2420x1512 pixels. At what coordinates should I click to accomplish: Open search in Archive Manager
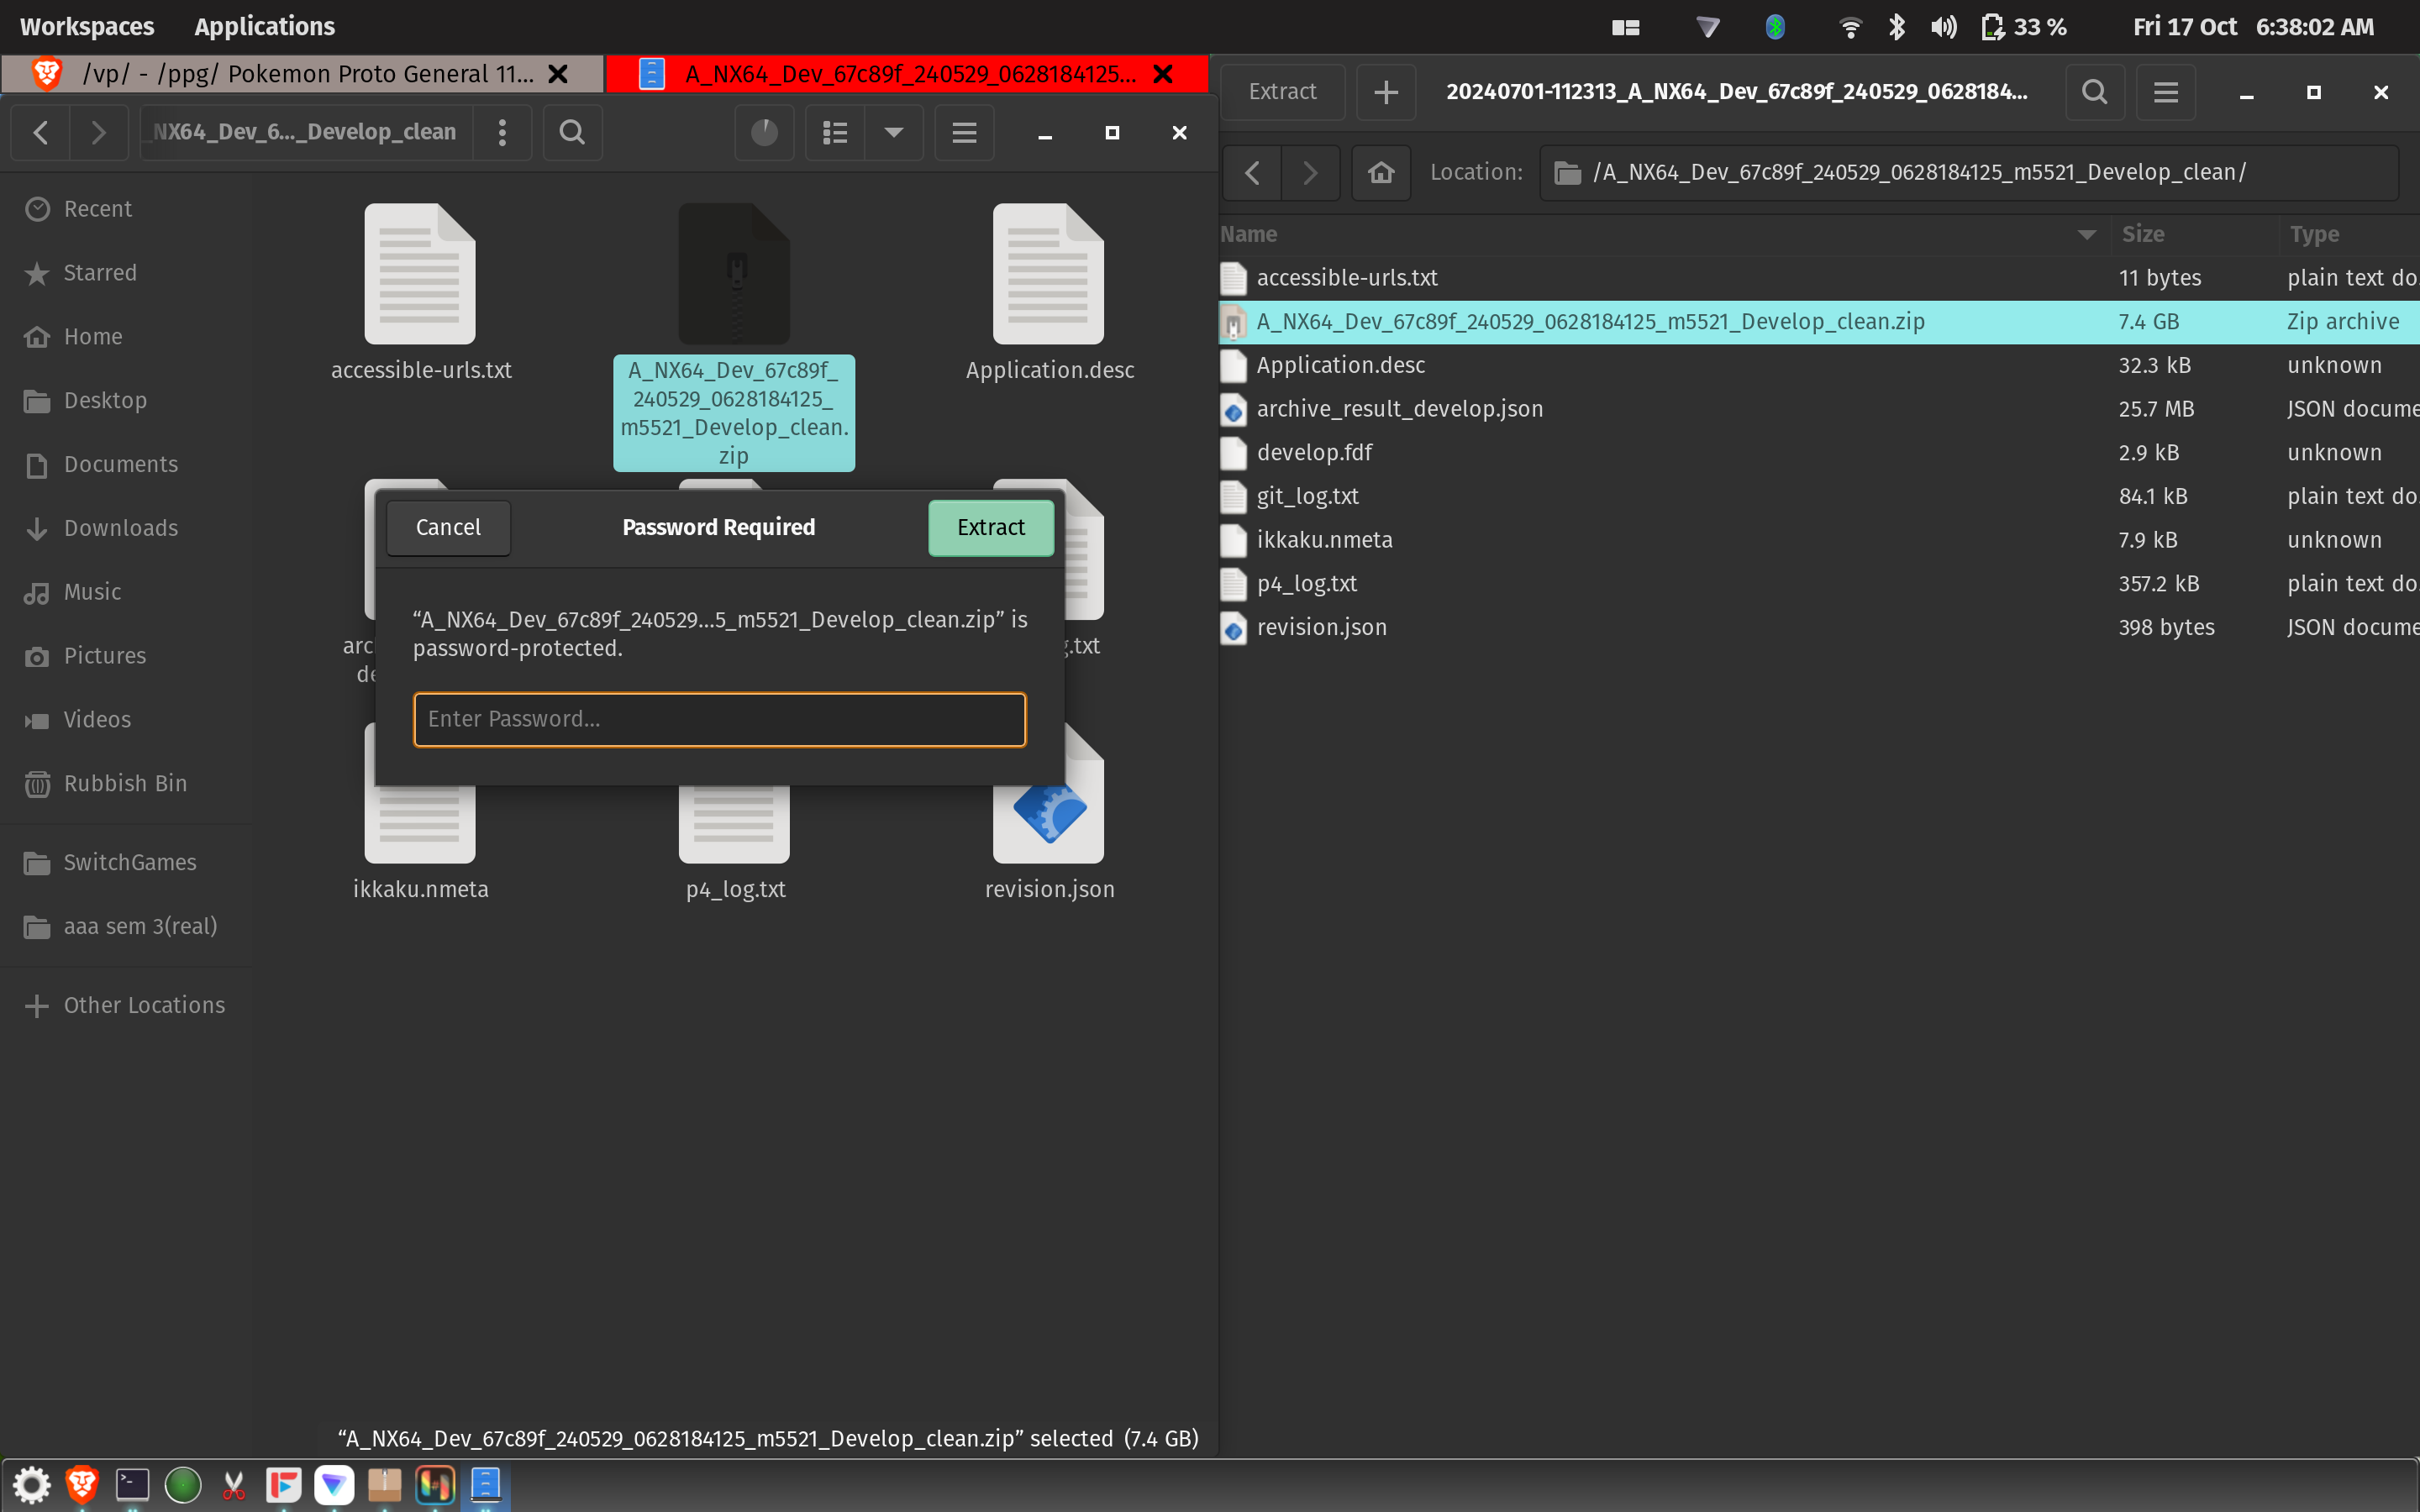(x=2094, y=92)
